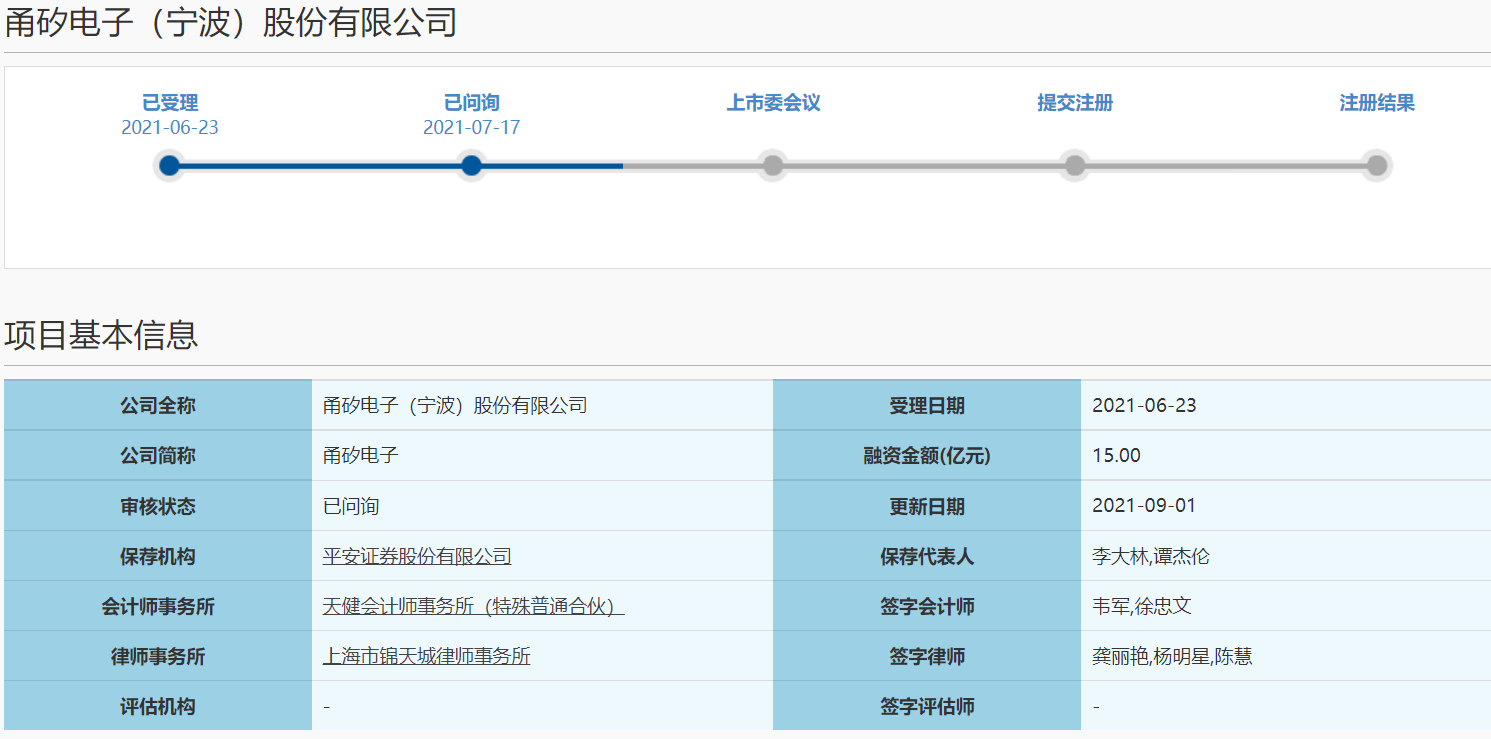Image resolution: width=1491 pixels, height=739 pixels.
Task: Click the 受理日期 label cell
Action: [x=927, y=405]
